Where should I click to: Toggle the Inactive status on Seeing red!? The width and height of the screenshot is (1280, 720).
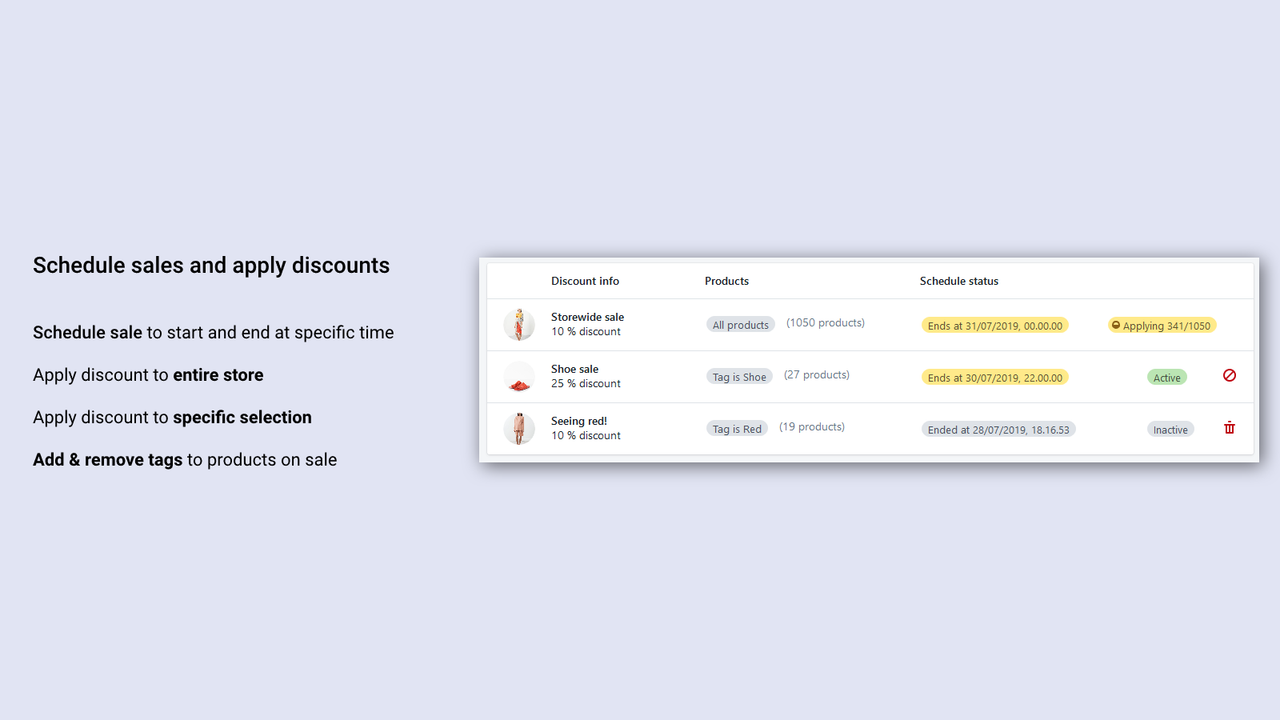[1170, 429]
